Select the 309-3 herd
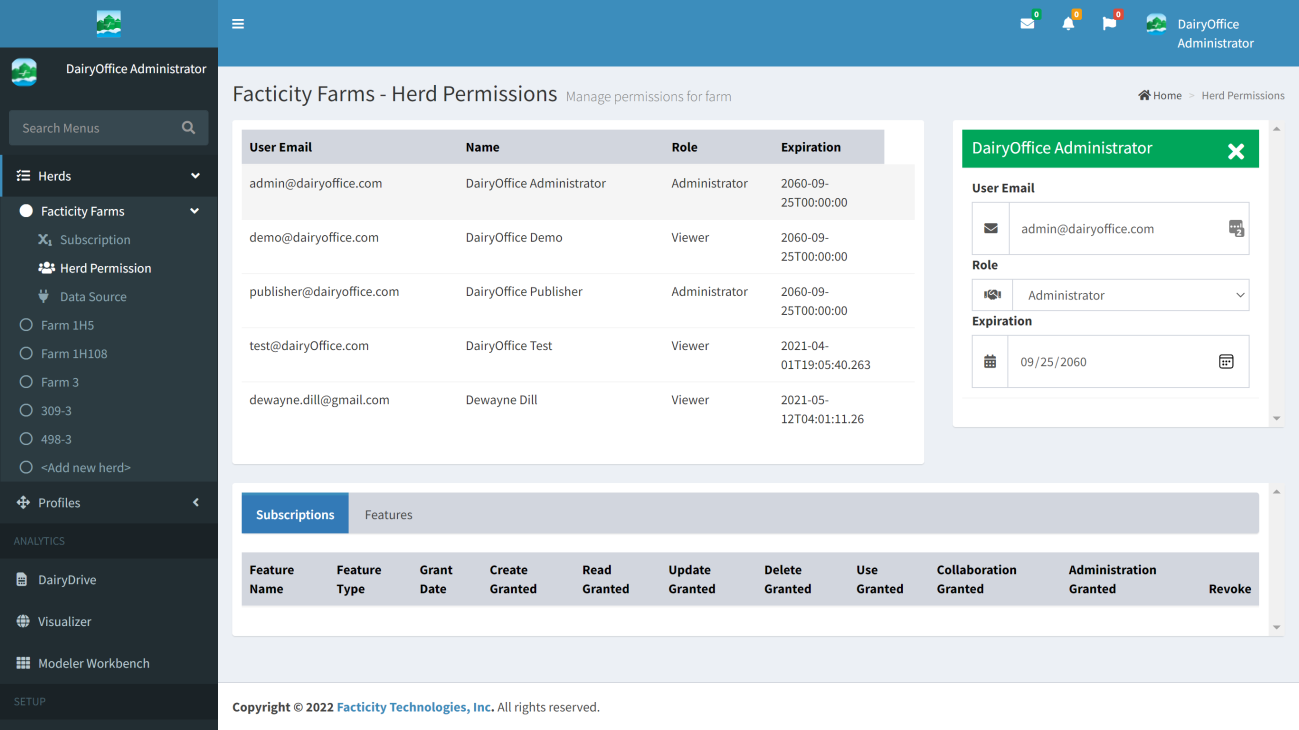The image size is (1299, 730). point(56,411)
